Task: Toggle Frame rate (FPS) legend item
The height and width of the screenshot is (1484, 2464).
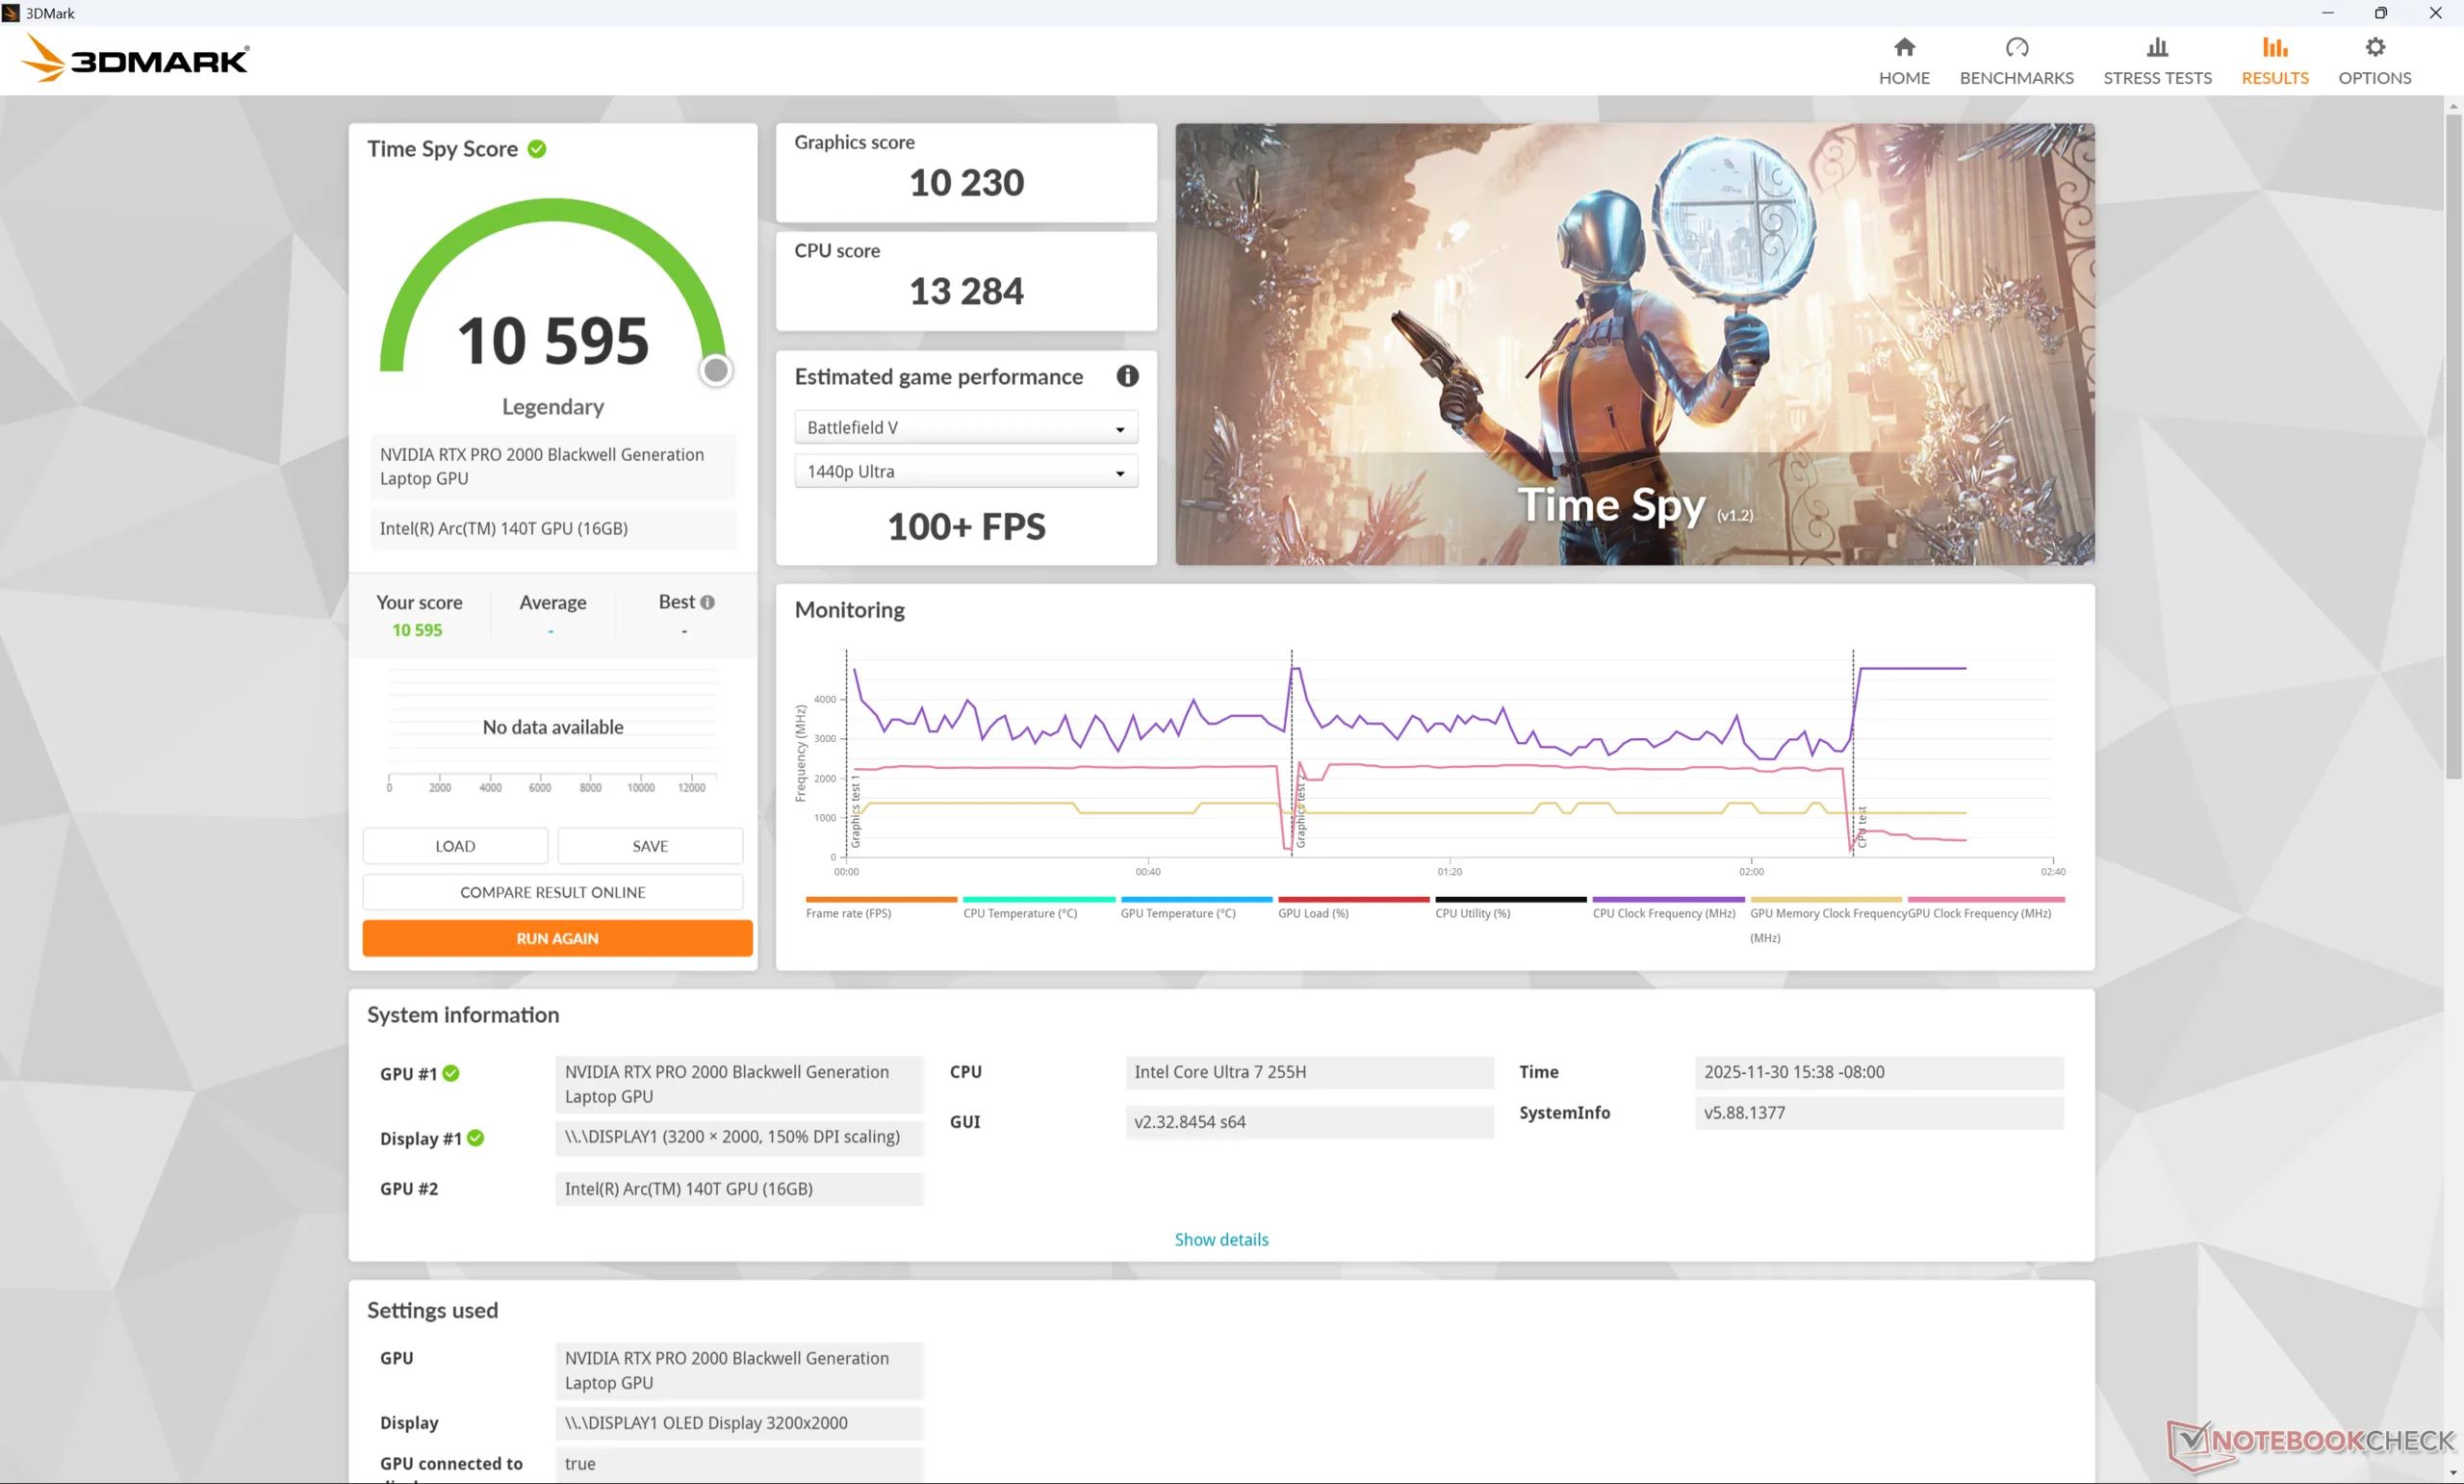Action: point(848,912)
